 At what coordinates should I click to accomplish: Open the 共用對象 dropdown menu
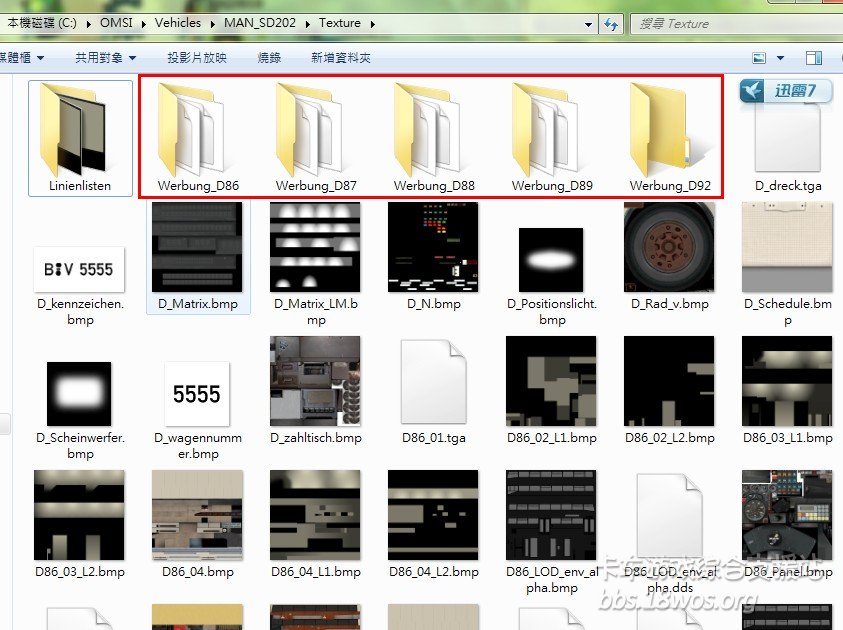coord(105,58)
